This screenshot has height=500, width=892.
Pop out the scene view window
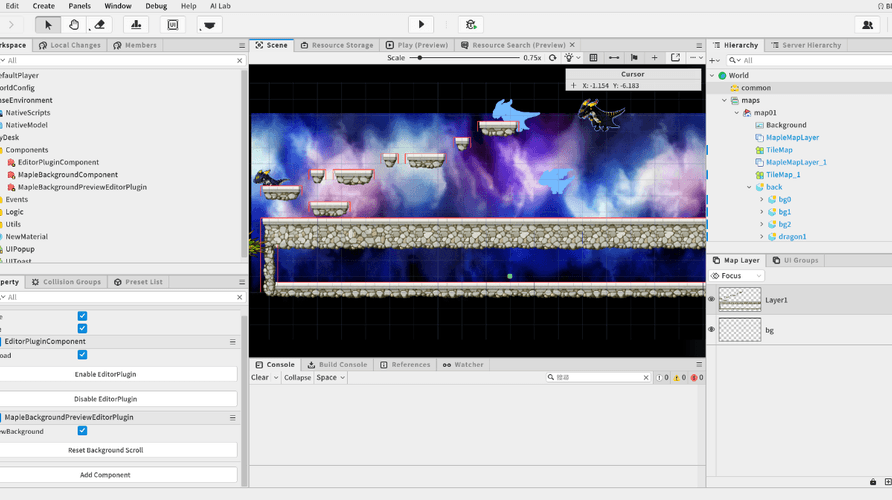click(675, 57)
